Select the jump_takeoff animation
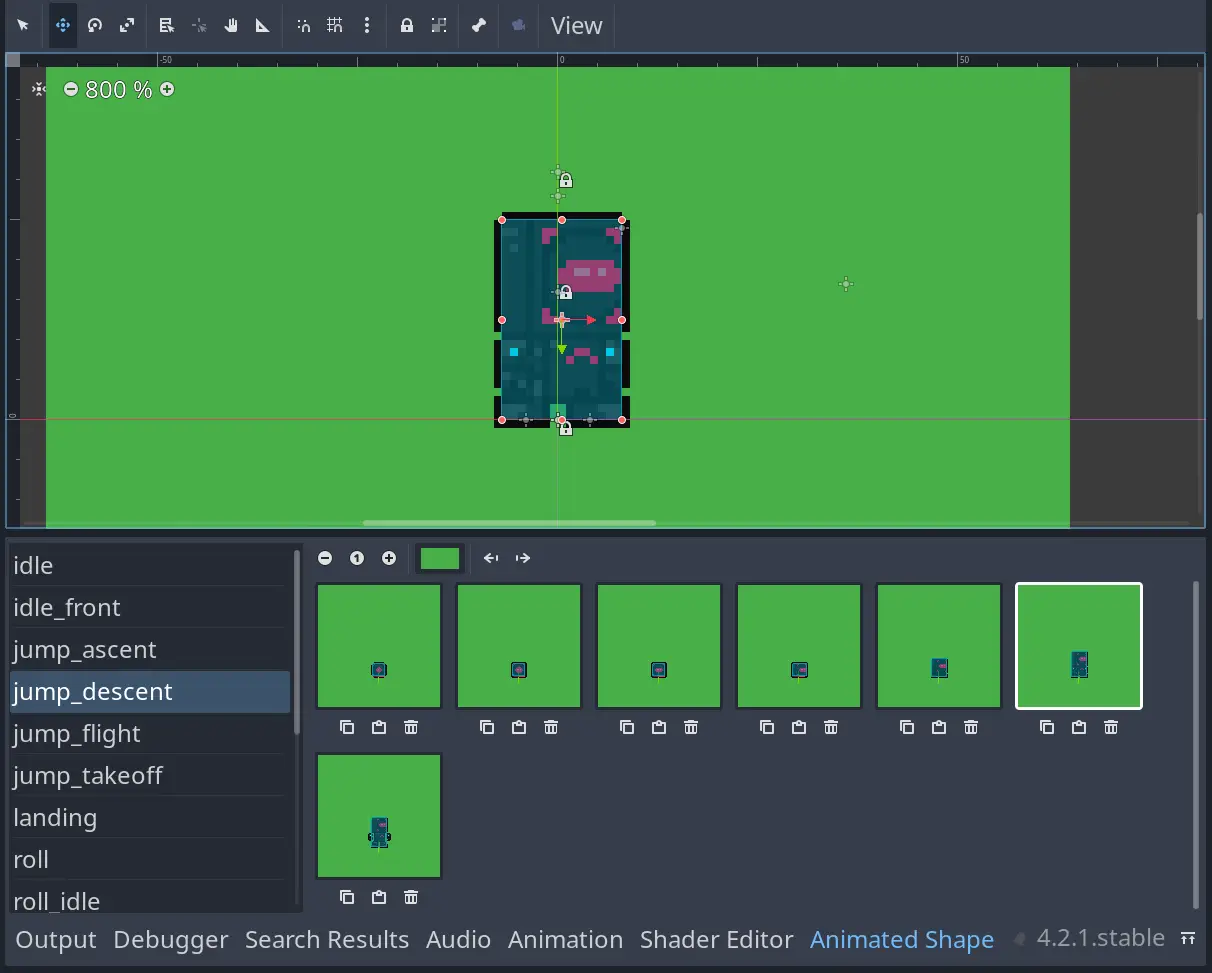 click(150, 775)
